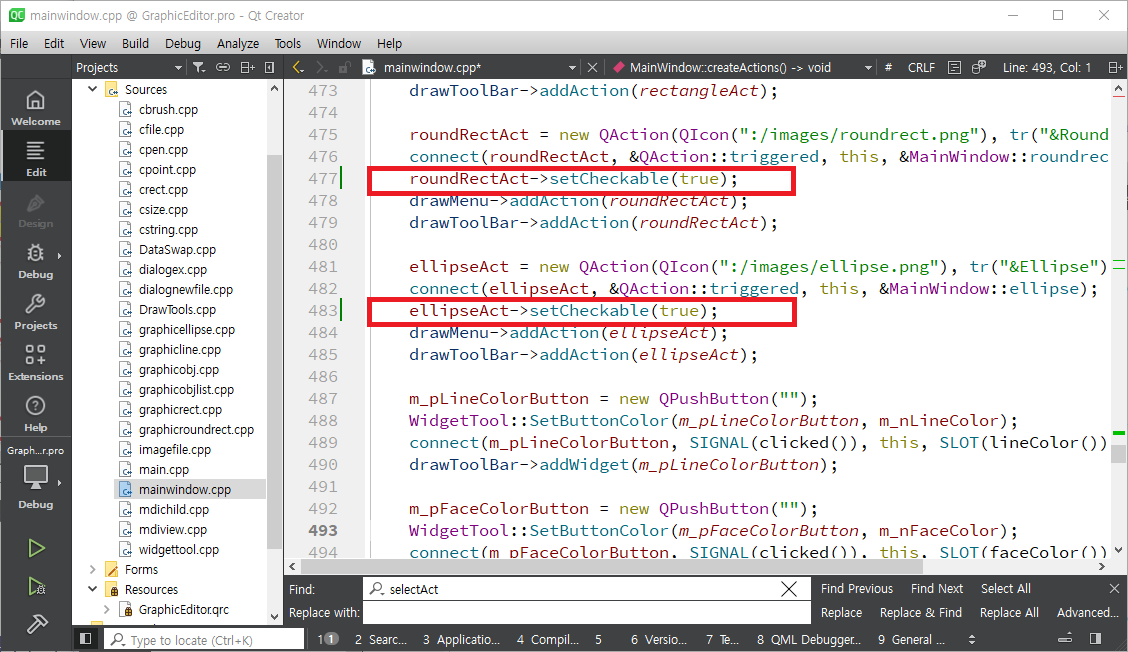Click Select All in Find bar
This screenshot has height=652, width=1128.
coord(1006,589)
